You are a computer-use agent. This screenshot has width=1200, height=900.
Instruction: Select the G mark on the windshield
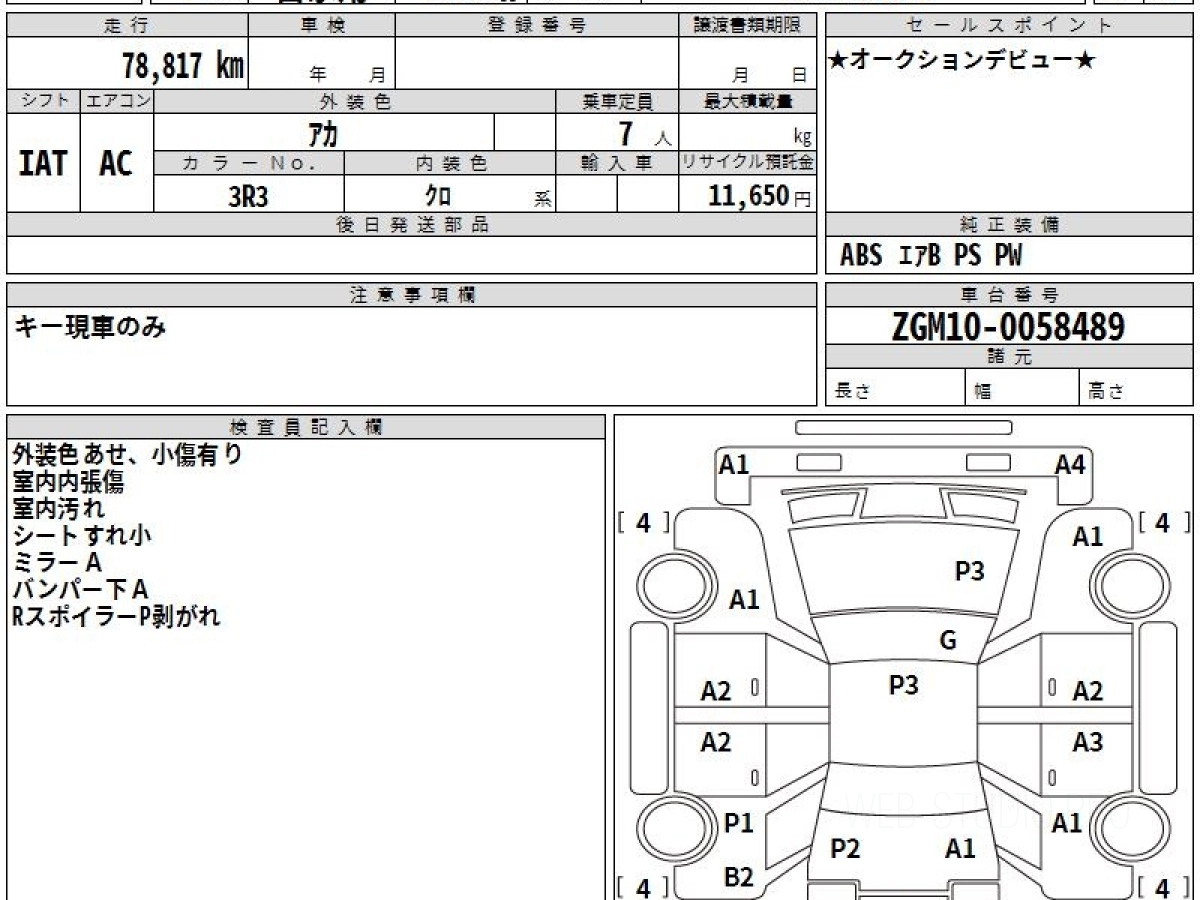tap(948, 641)
